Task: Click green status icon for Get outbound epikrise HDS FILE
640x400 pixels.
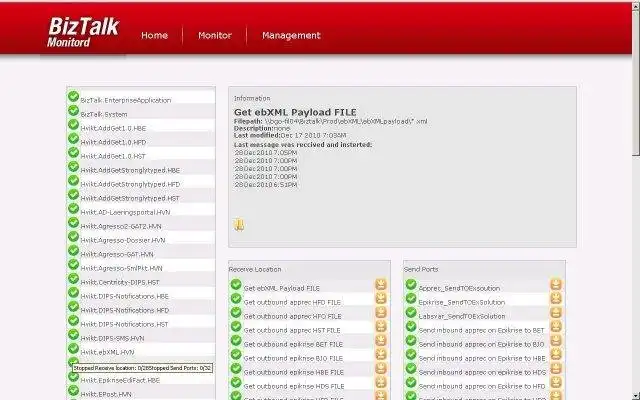Action: 236,382
